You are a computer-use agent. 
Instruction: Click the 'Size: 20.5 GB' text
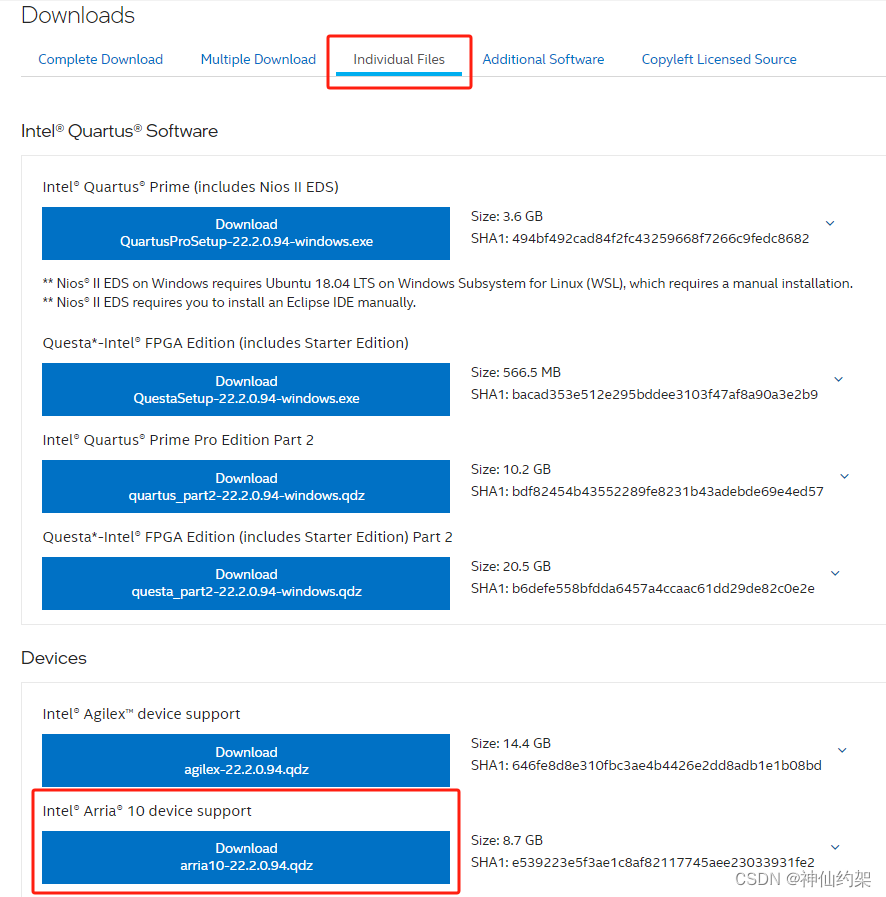511,566
